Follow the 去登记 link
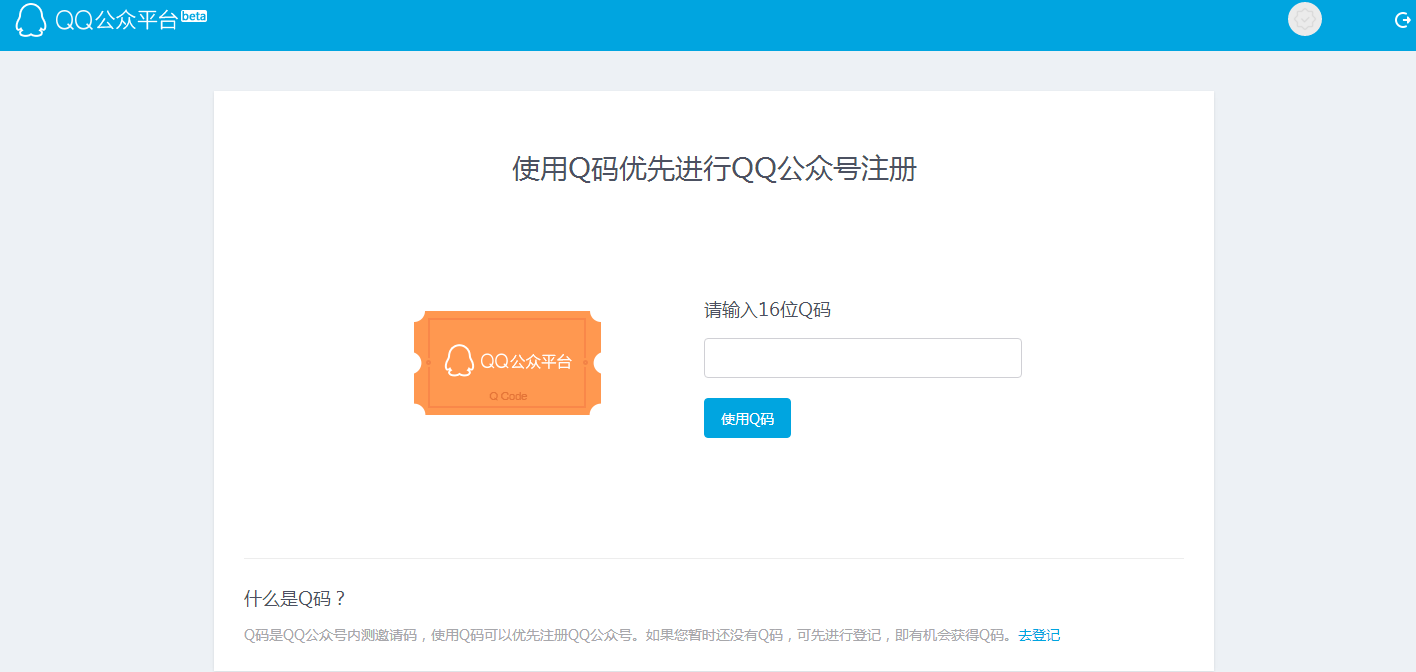Image resolution: width=1416 pixels, height=672 pixels. click(x=1039, y=635)
